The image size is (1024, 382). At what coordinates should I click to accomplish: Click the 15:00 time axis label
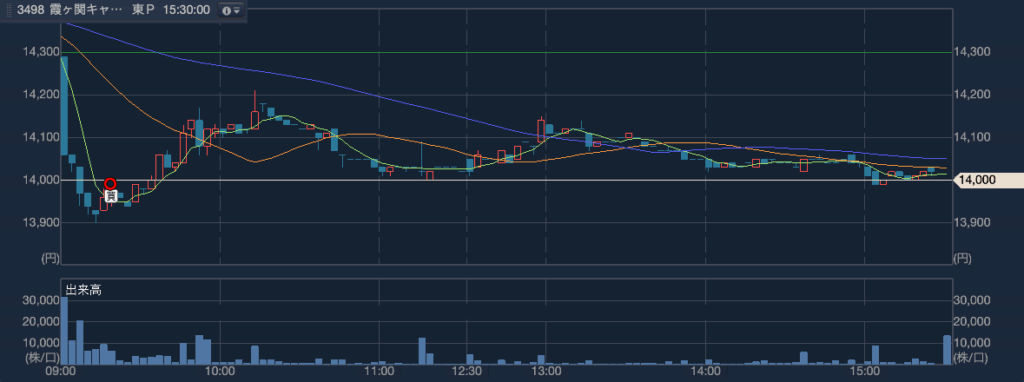865,372
